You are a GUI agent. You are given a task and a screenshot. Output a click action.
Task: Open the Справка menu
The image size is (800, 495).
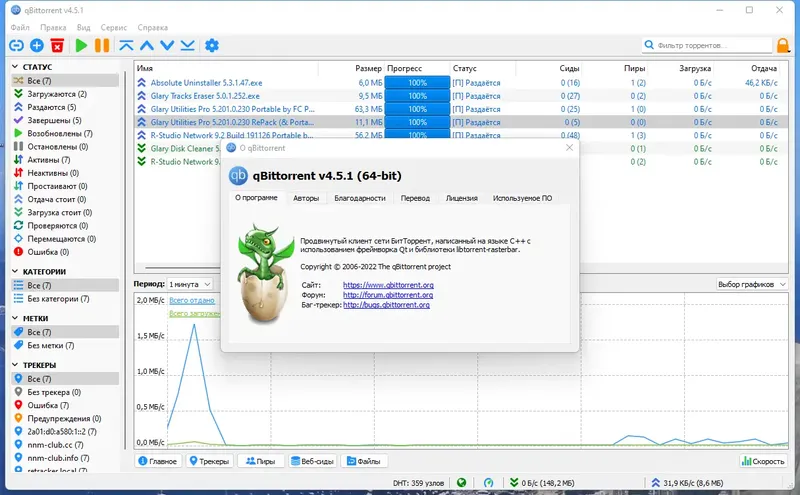click(153, 28)
